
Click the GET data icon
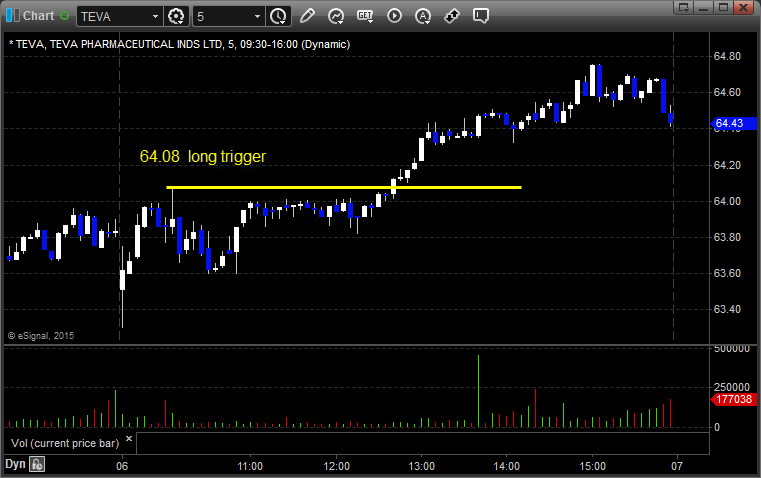click(365, 16)
